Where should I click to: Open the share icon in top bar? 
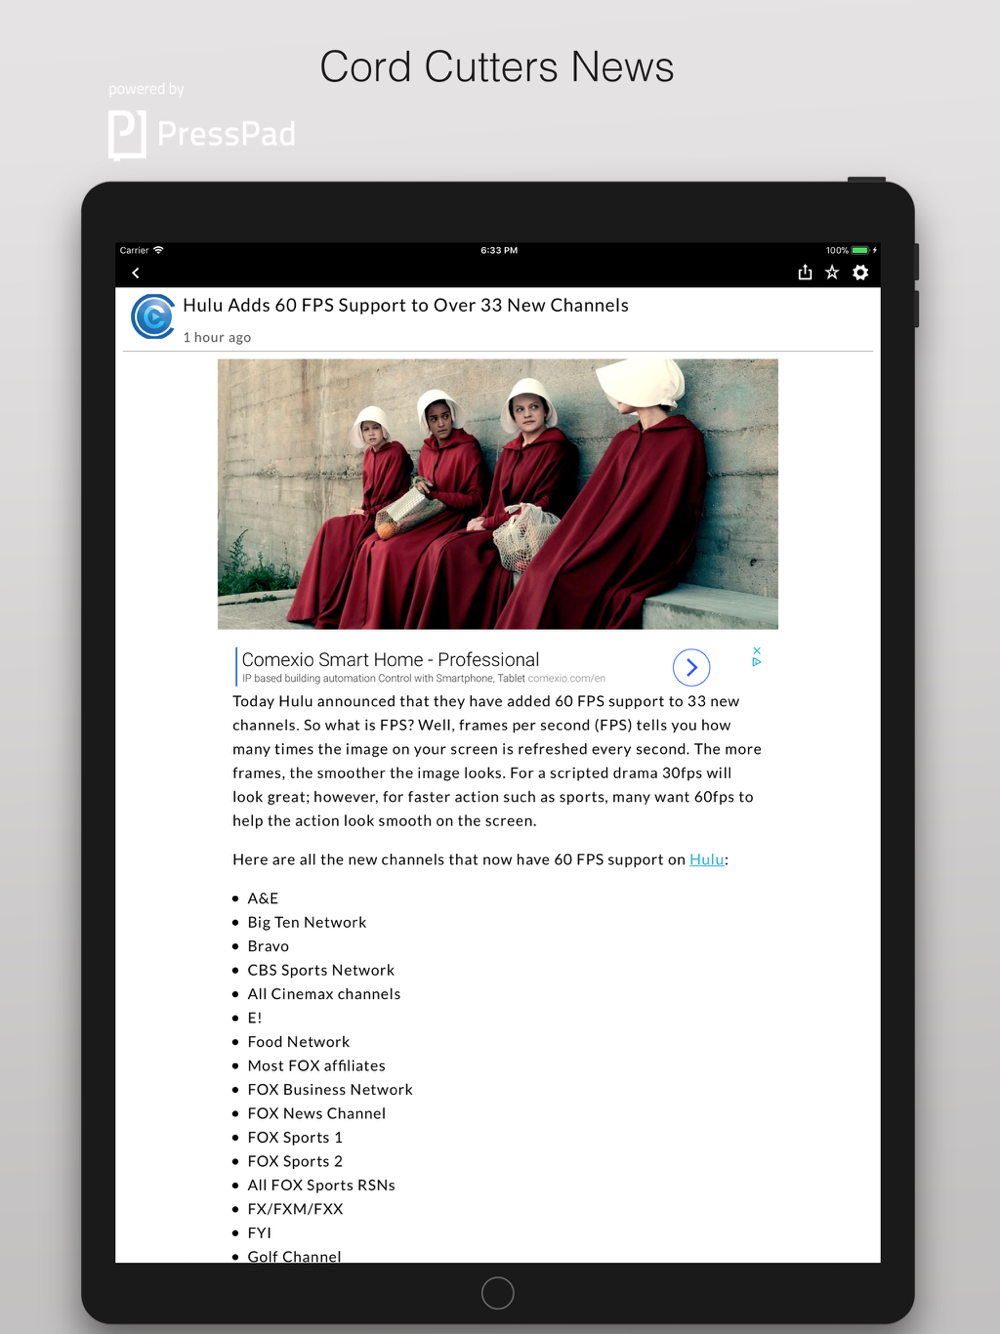pos(805,272)
